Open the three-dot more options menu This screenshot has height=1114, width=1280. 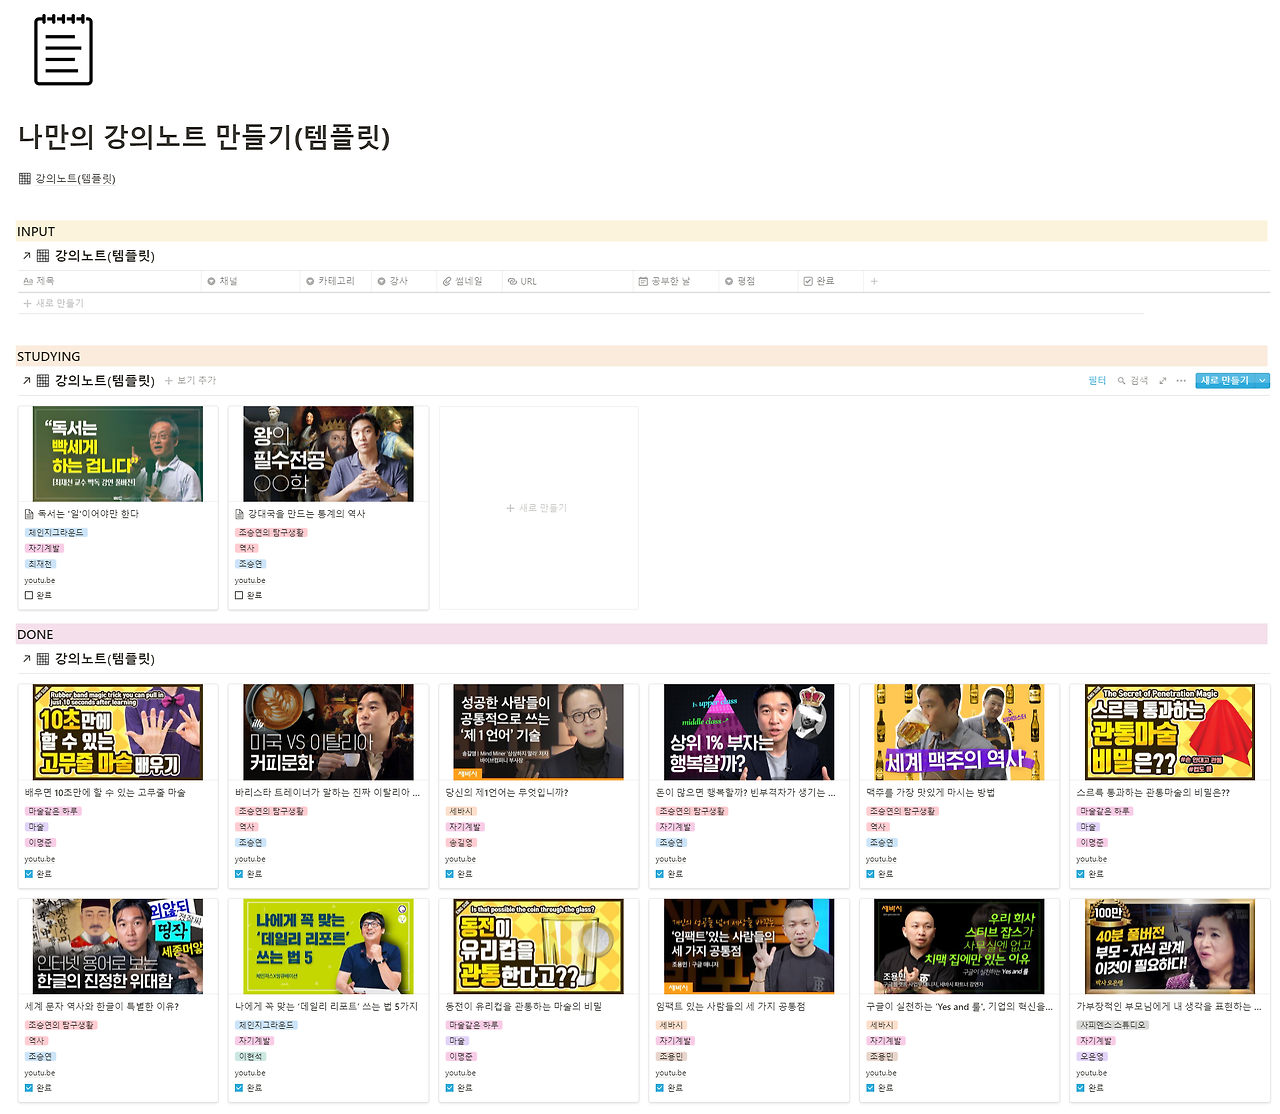1181,381
